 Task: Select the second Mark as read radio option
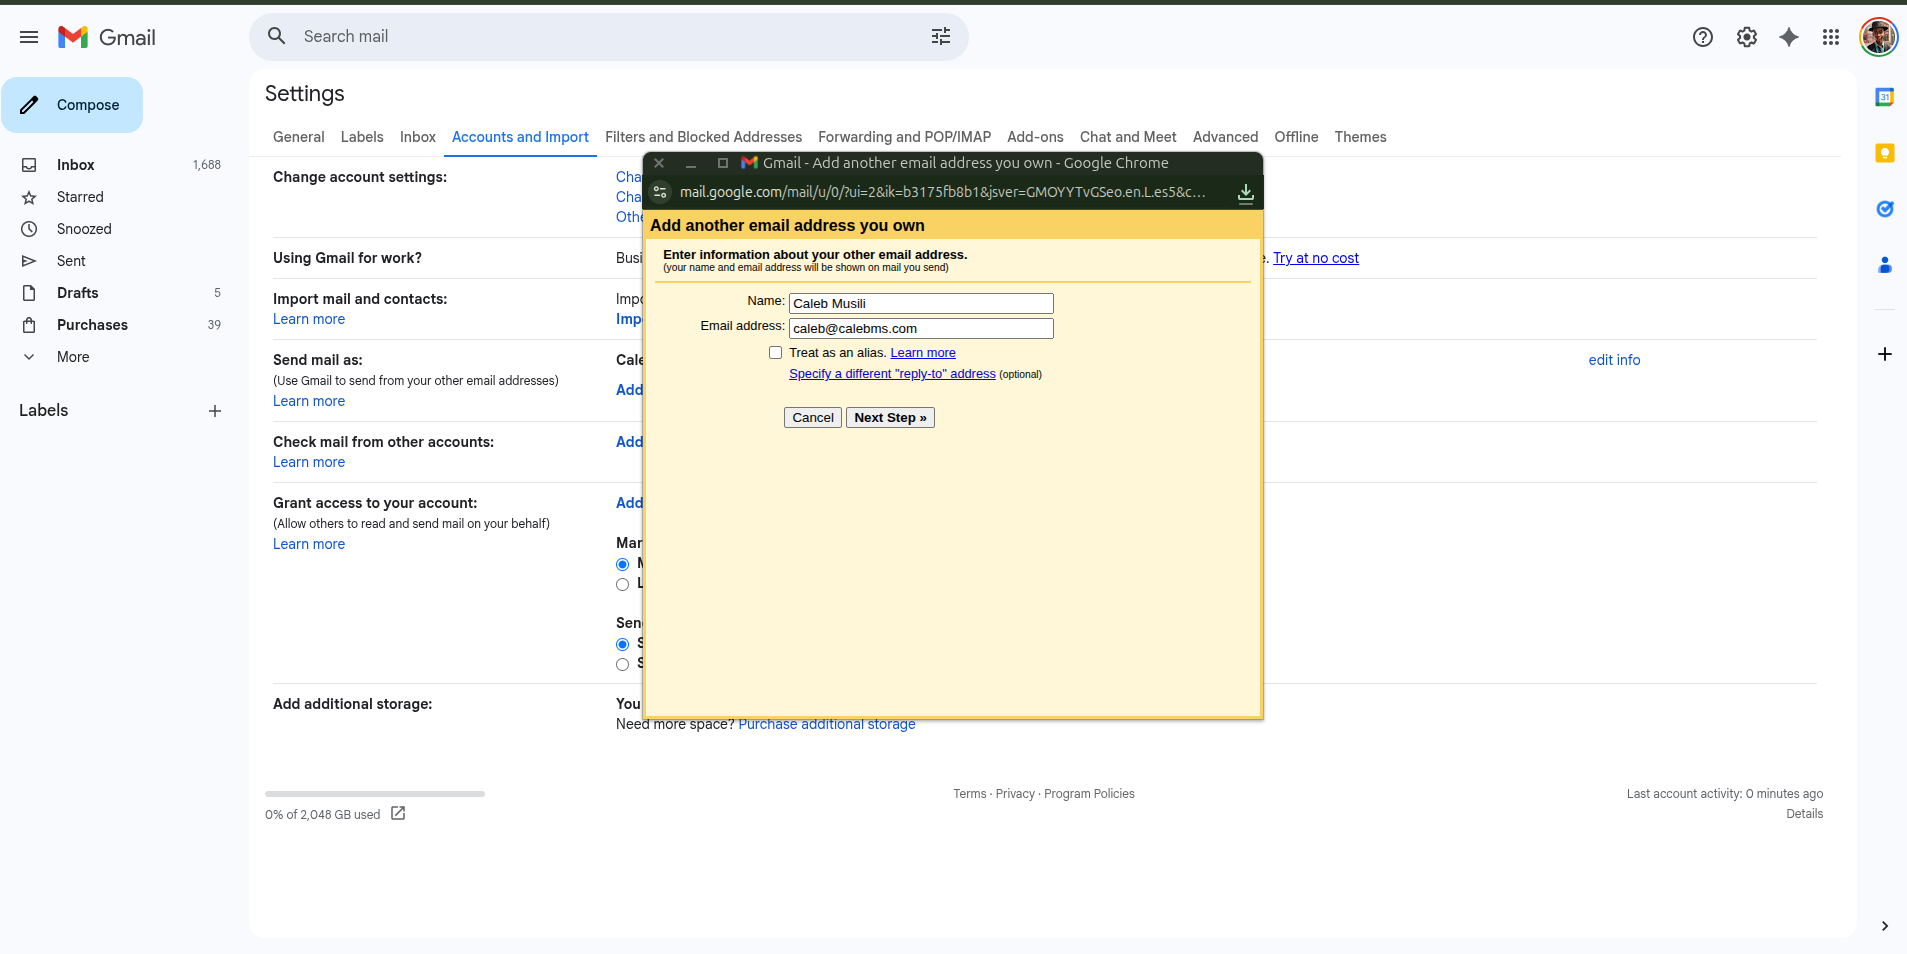coord(623,584)
